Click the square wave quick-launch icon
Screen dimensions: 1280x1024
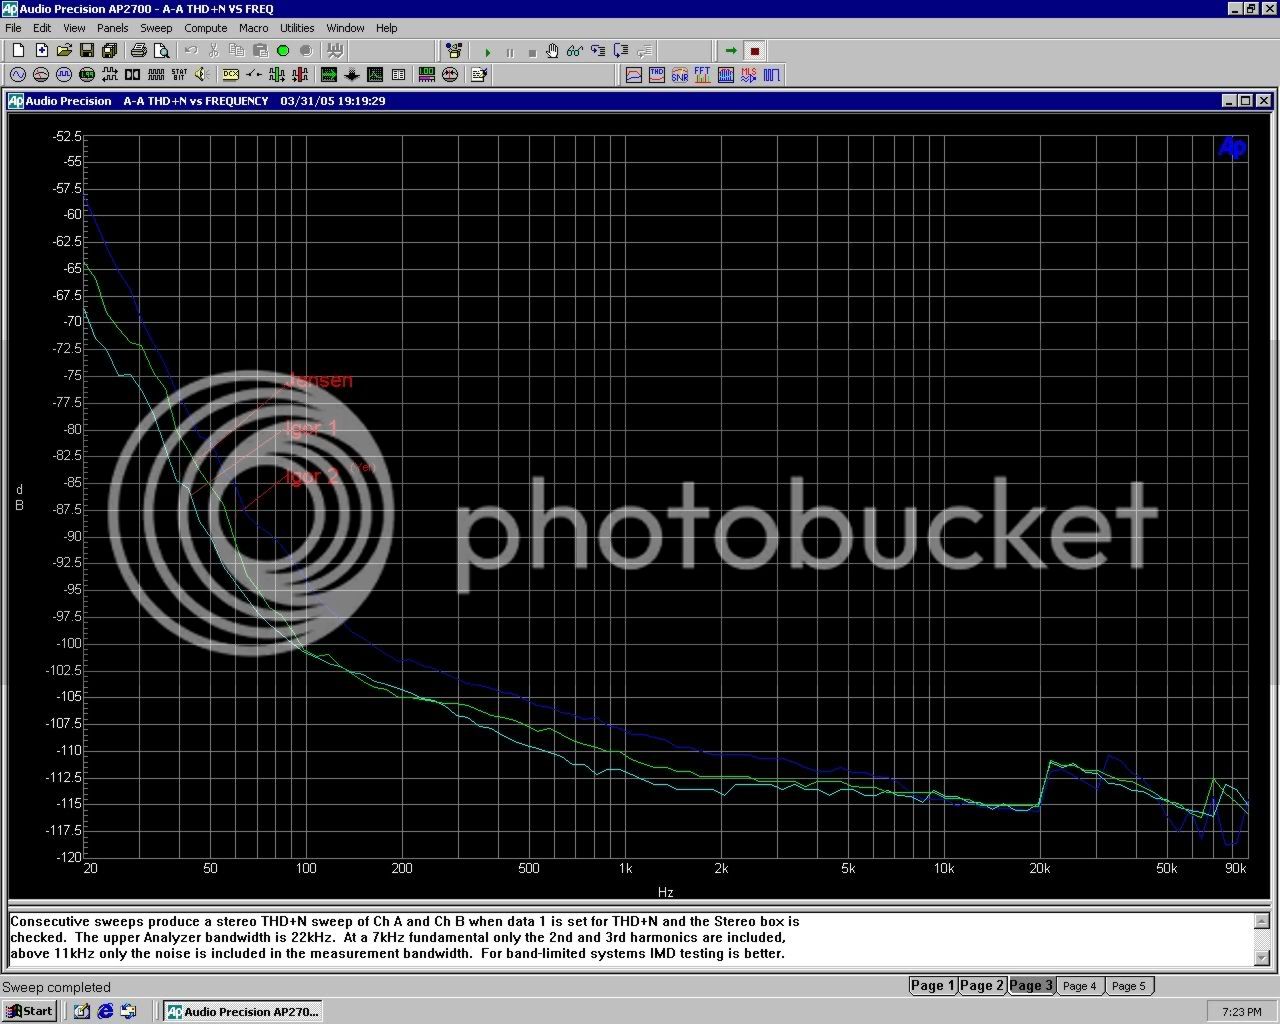coord(772,74)
